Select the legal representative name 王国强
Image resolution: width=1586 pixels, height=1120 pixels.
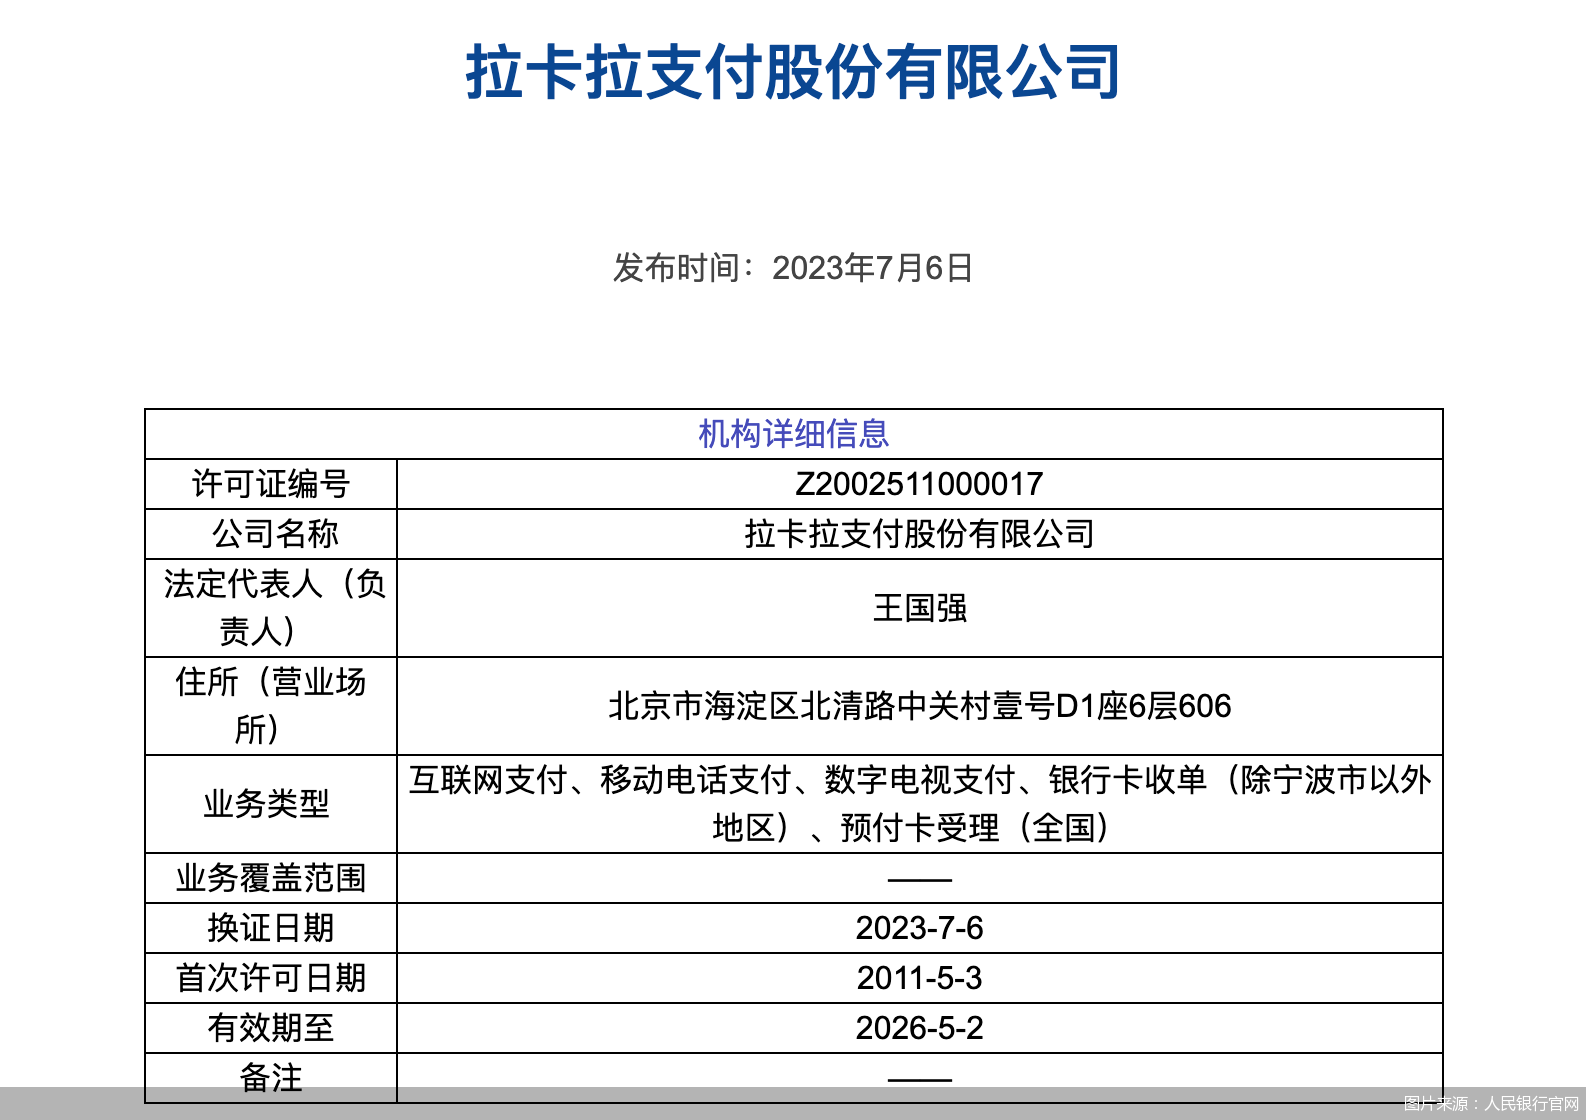click(919, 608)
